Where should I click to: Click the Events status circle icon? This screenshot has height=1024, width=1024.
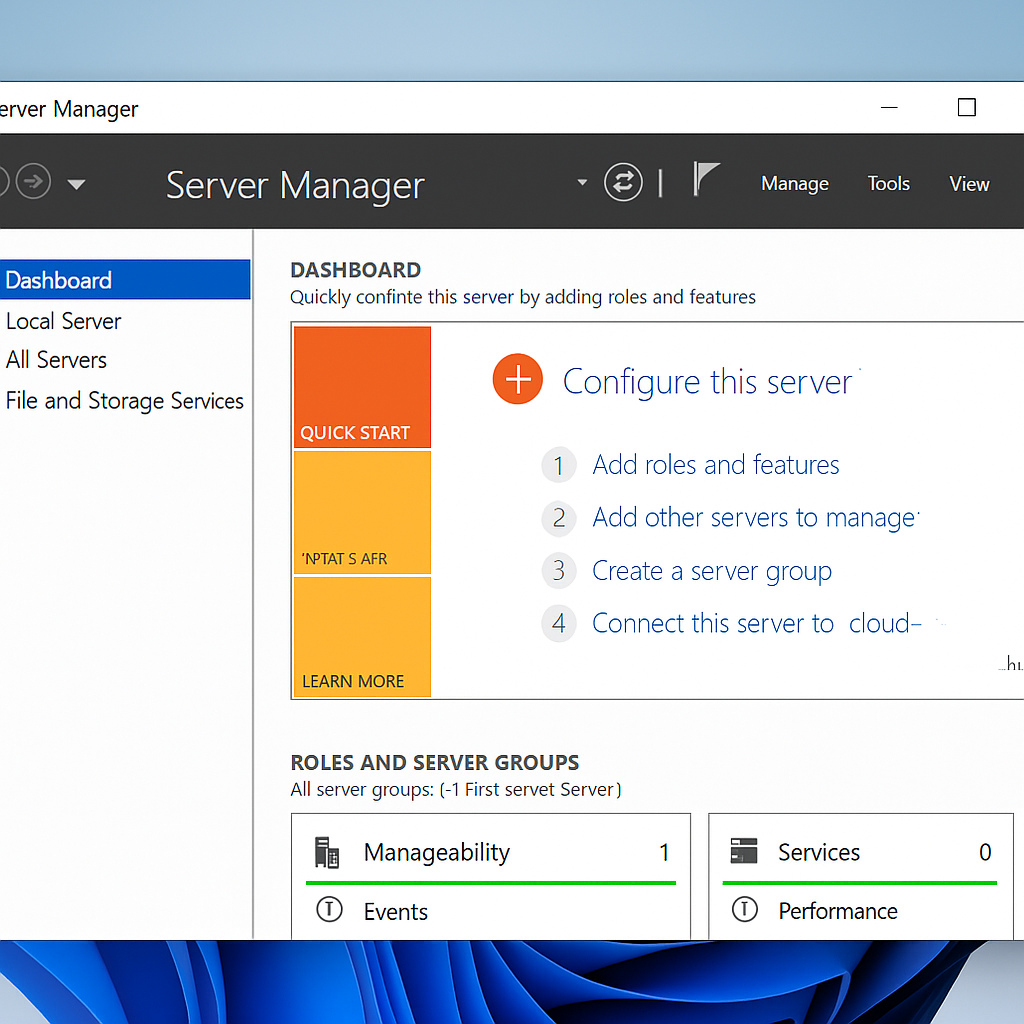pos(328,910)
